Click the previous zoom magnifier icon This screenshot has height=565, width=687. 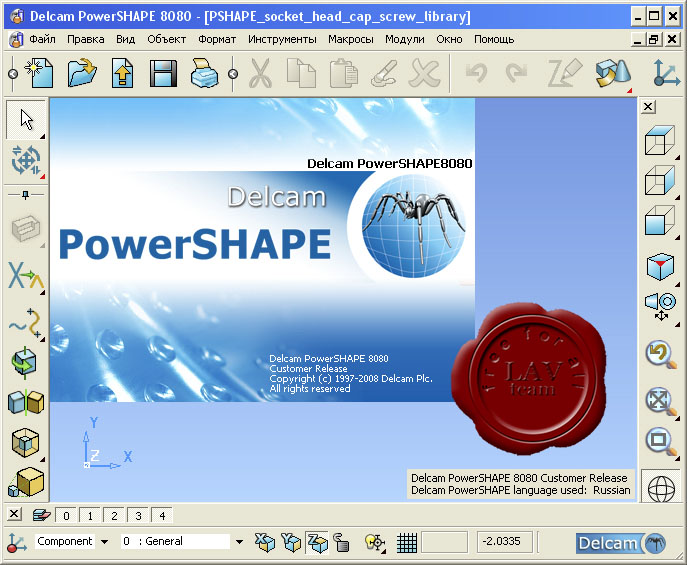pos(661,355)
